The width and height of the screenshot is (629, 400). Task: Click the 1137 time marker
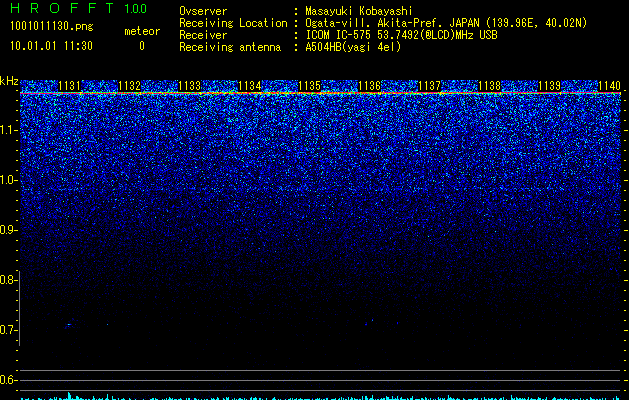pyautogui.click(x=430, y=86)
